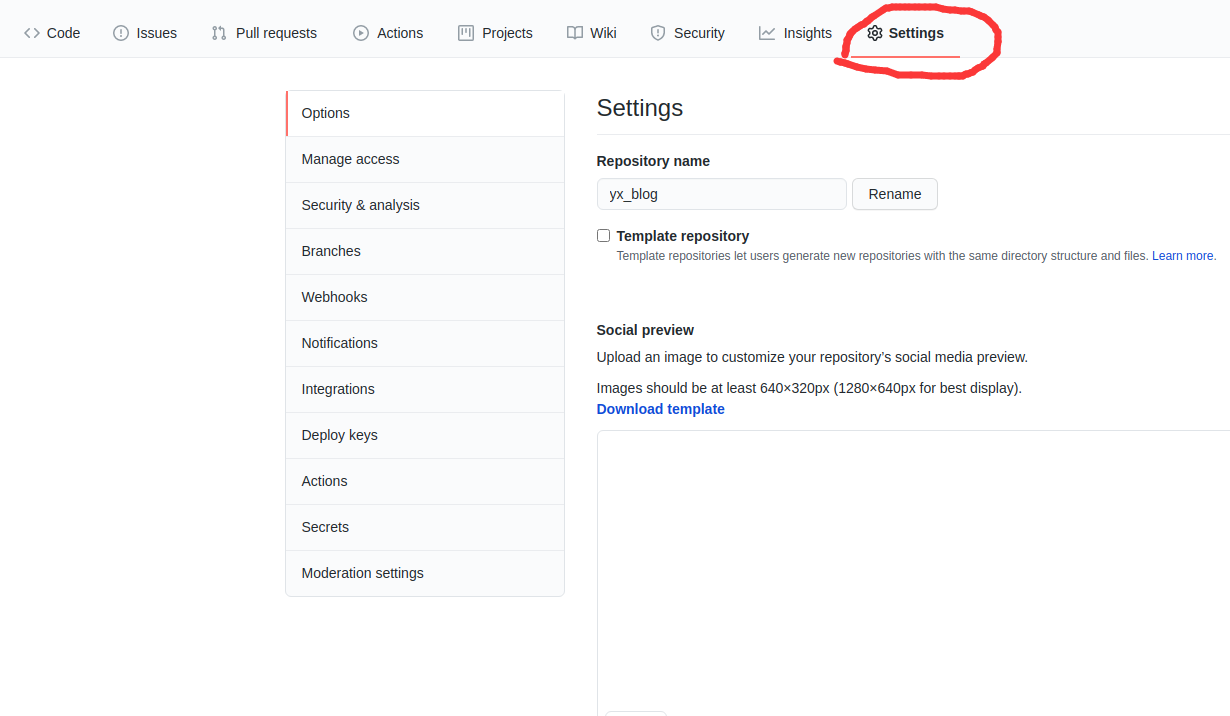Open Deploy keys settings
The height and width of the screenshot is (716, 1230).
[x=339, y=435]
